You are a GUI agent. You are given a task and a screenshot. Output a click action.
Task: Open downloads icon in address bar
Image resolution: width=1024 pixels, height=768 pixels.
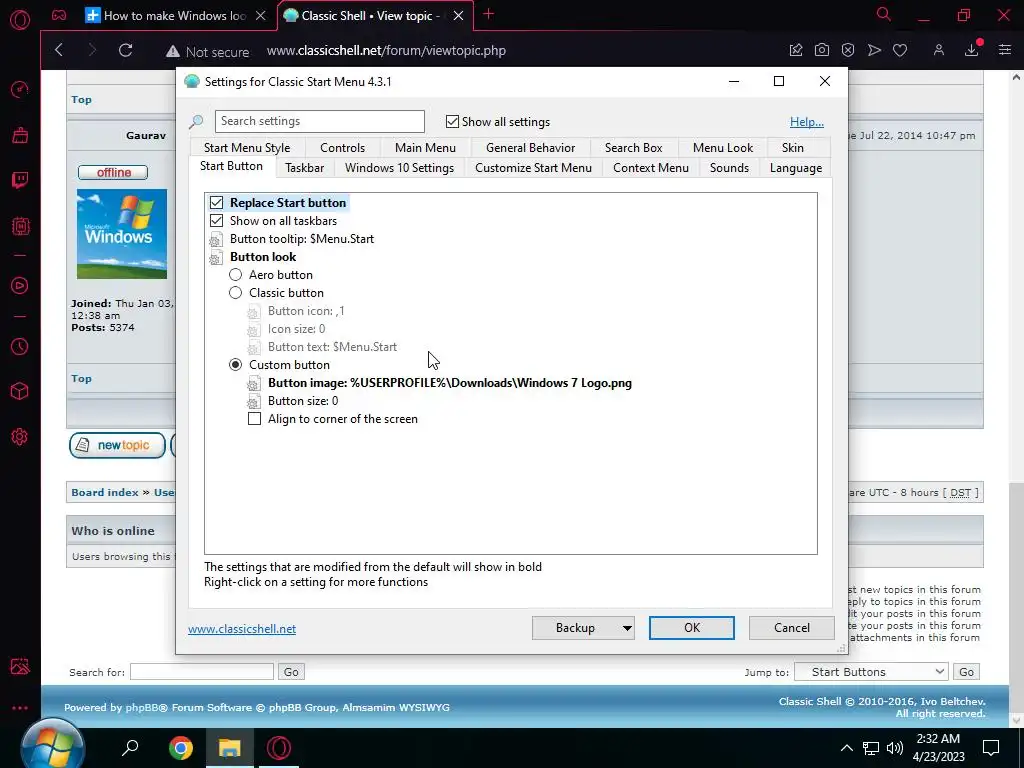[x=972, y=50]
